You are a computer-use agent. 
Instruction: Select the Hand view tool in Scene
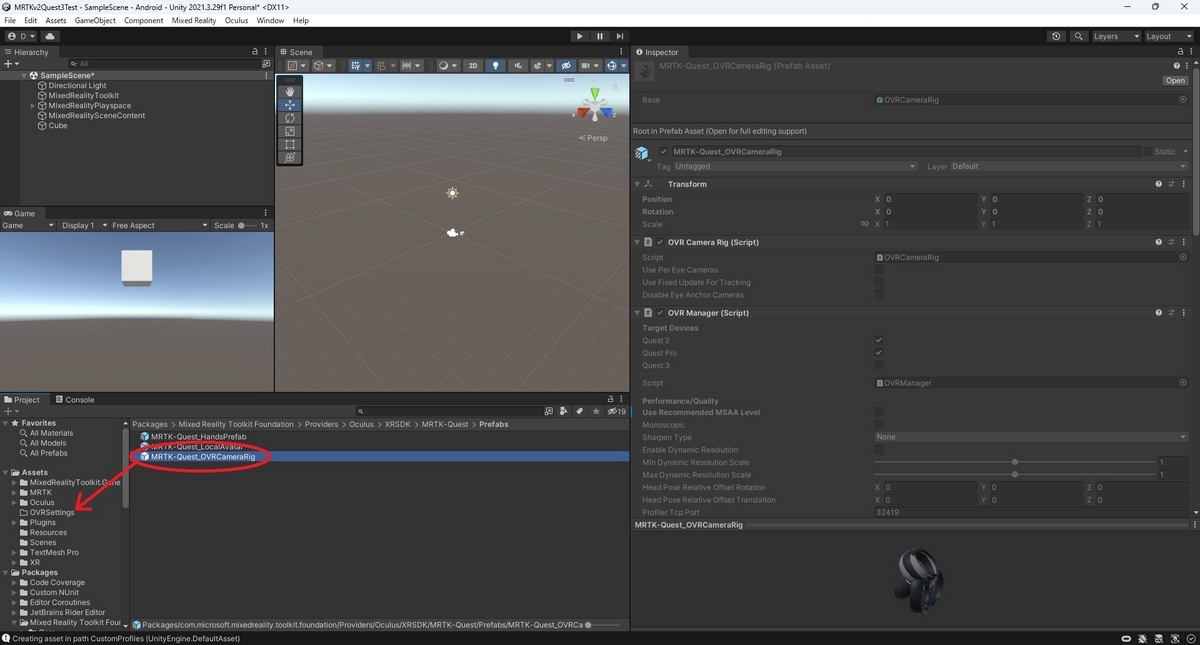[290, 92]
